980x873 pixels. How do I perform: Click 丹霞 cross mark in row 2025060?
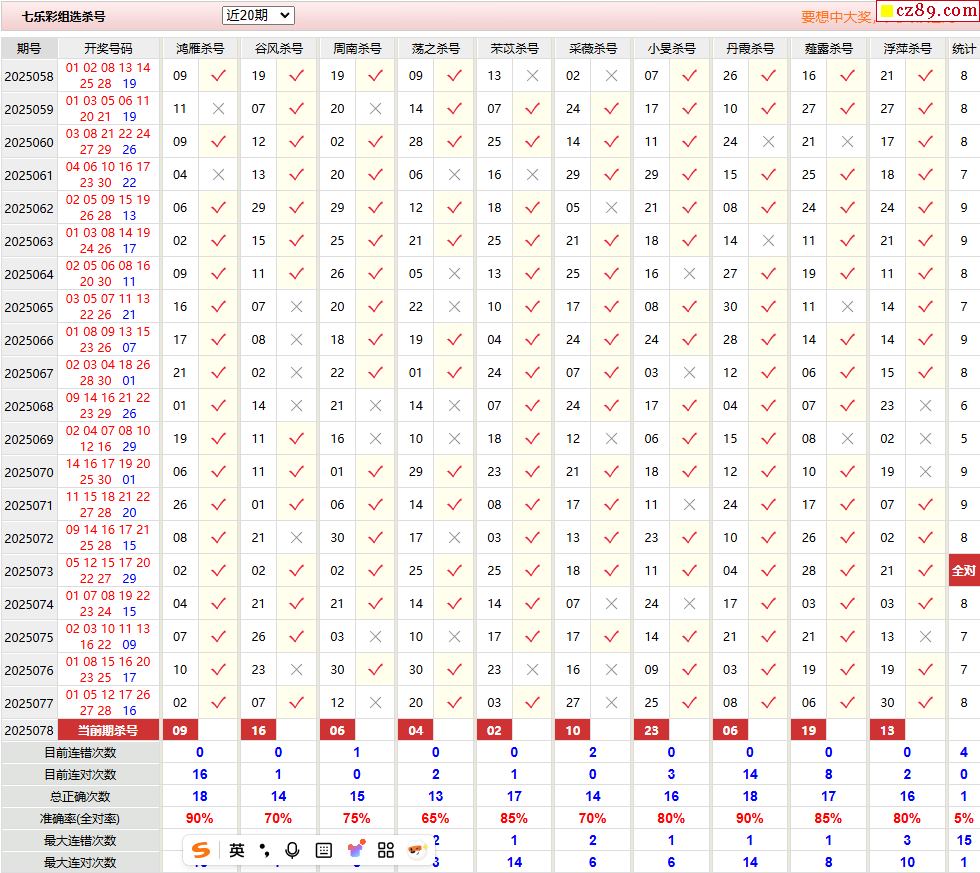coord(769,142)
